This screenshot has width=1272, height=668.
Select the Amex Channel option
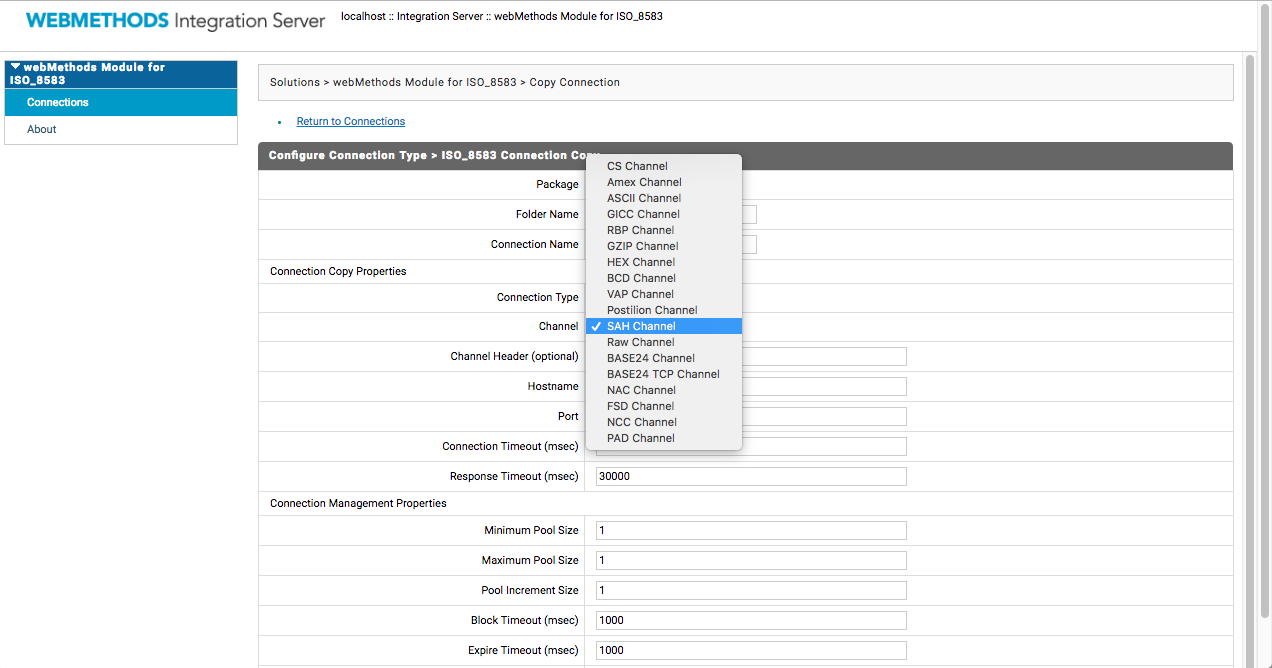(664, 182)
